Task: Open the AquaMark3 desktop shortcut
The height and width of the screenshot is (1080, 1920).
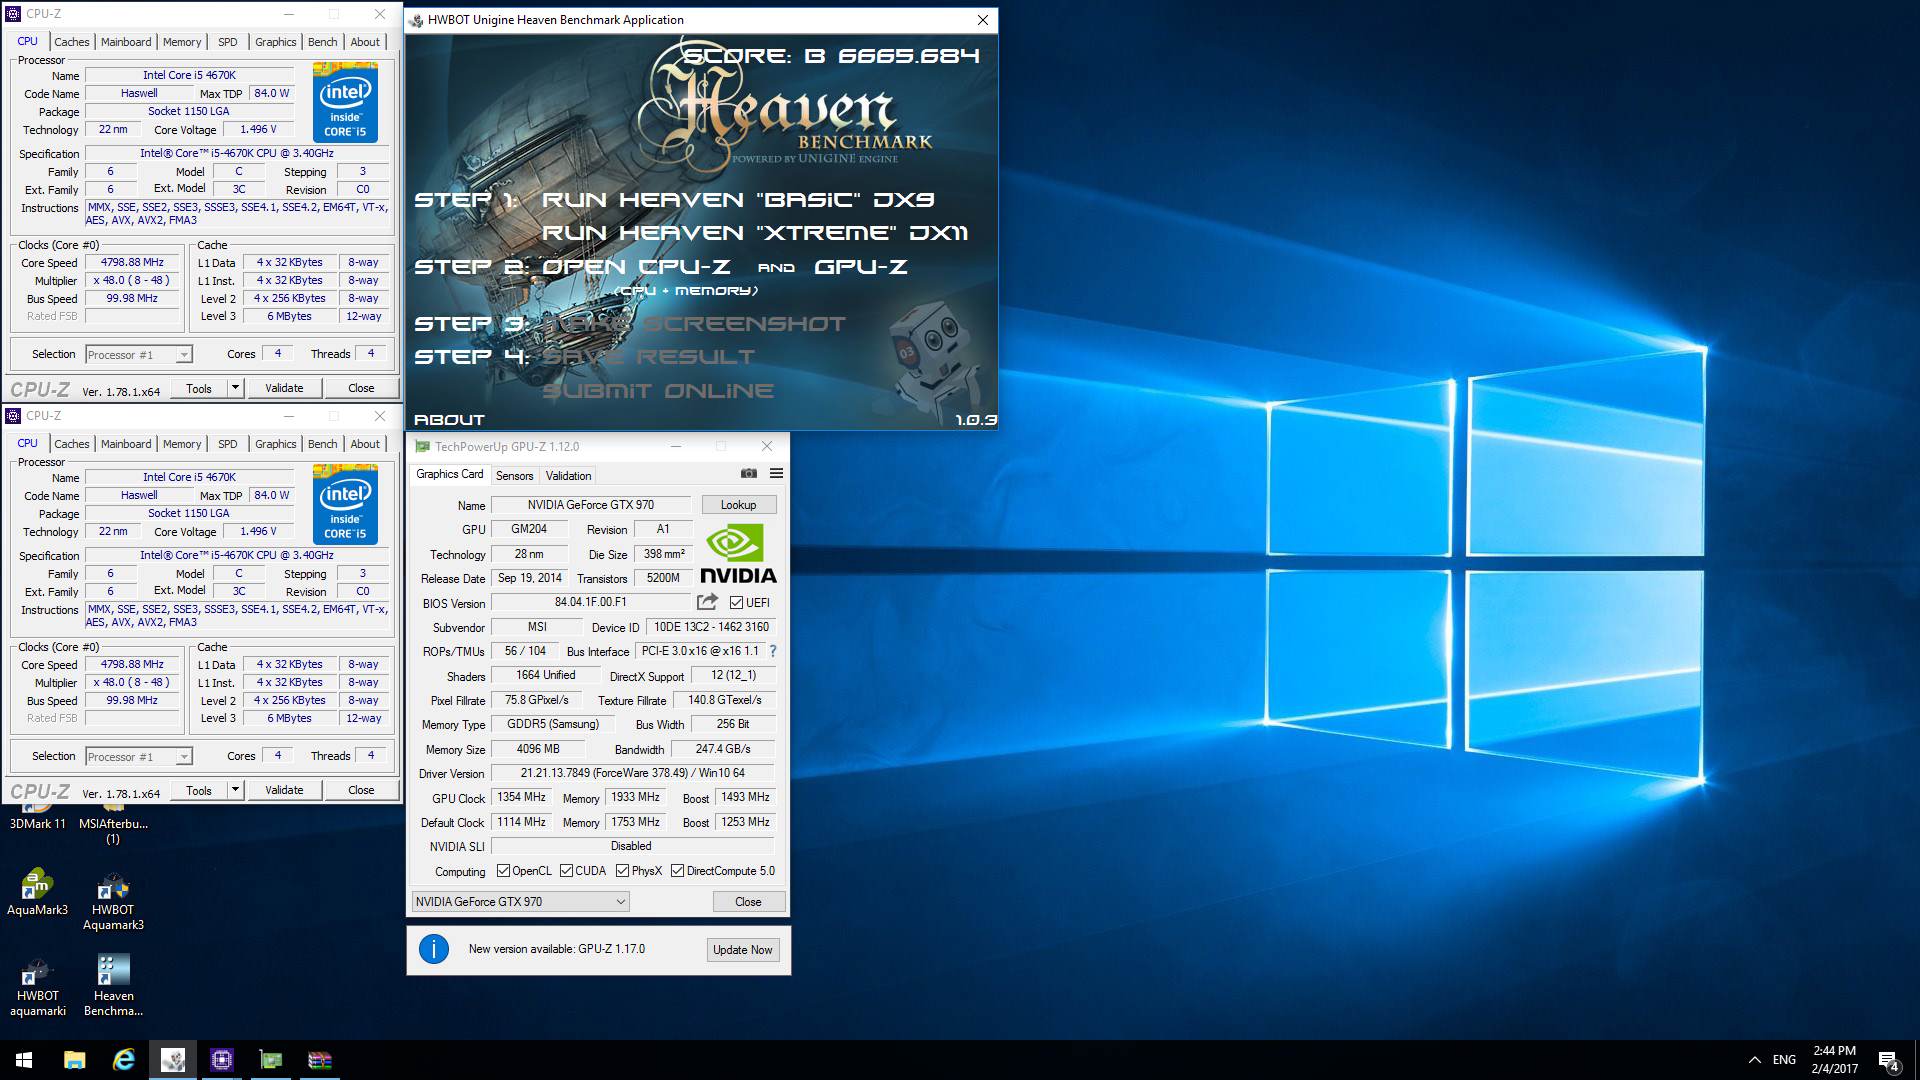Action: (37, 892)
